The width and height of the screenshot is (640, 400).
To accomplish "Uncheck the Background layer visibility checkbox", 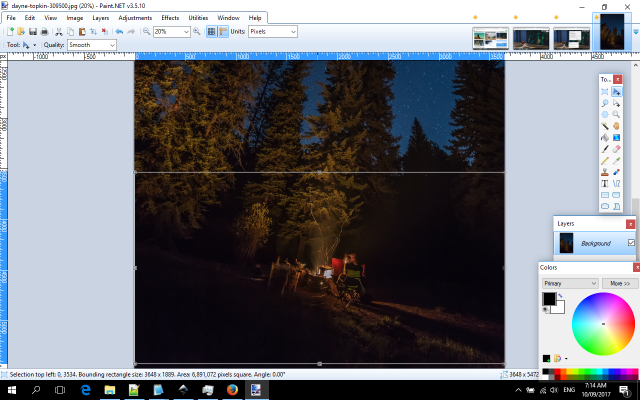I will point(631,243).
